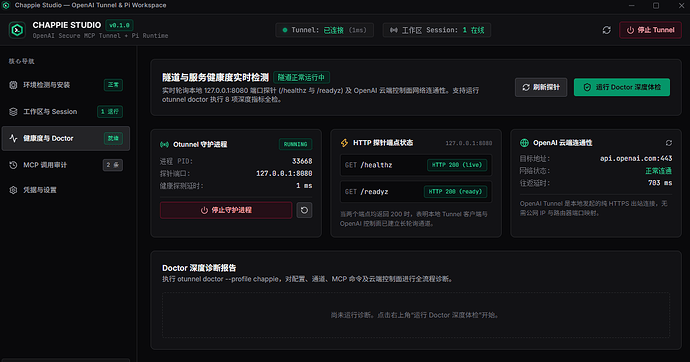690x362 pixels.
Task: Click the 隧道正常运行中 status badge
Action: pos(301,77)
